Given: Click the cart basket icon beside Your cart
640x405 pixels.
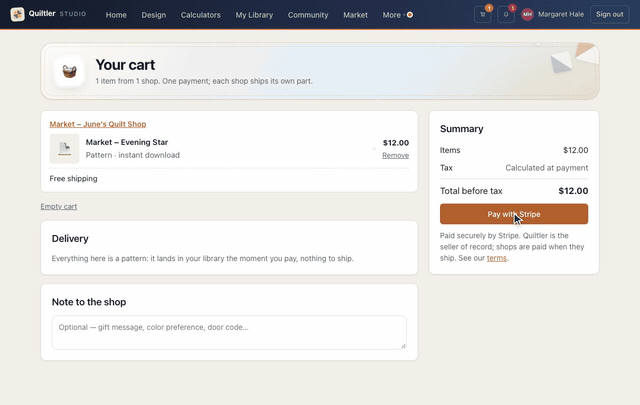Looking at the screenshot, I should click(x=69, y=72).
